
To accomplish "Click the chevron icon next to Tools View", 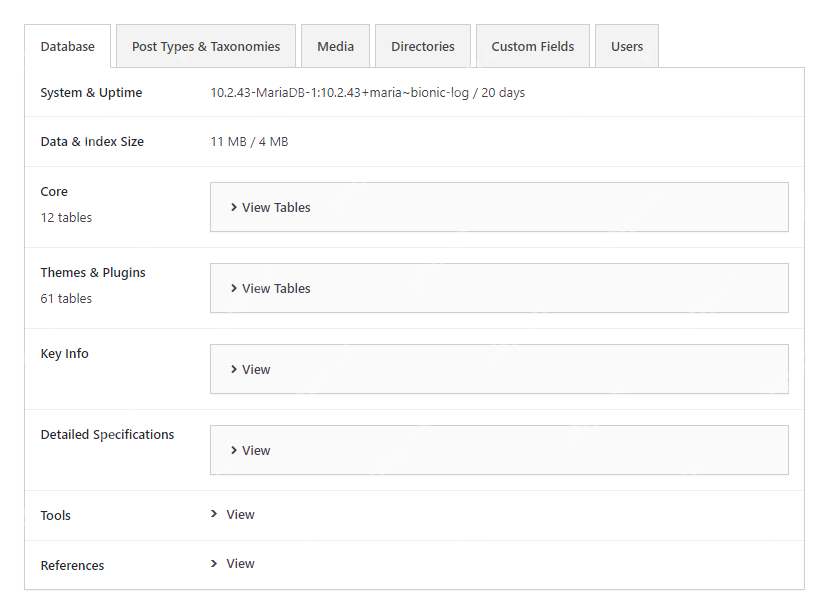I will click(x=213, y=514).
